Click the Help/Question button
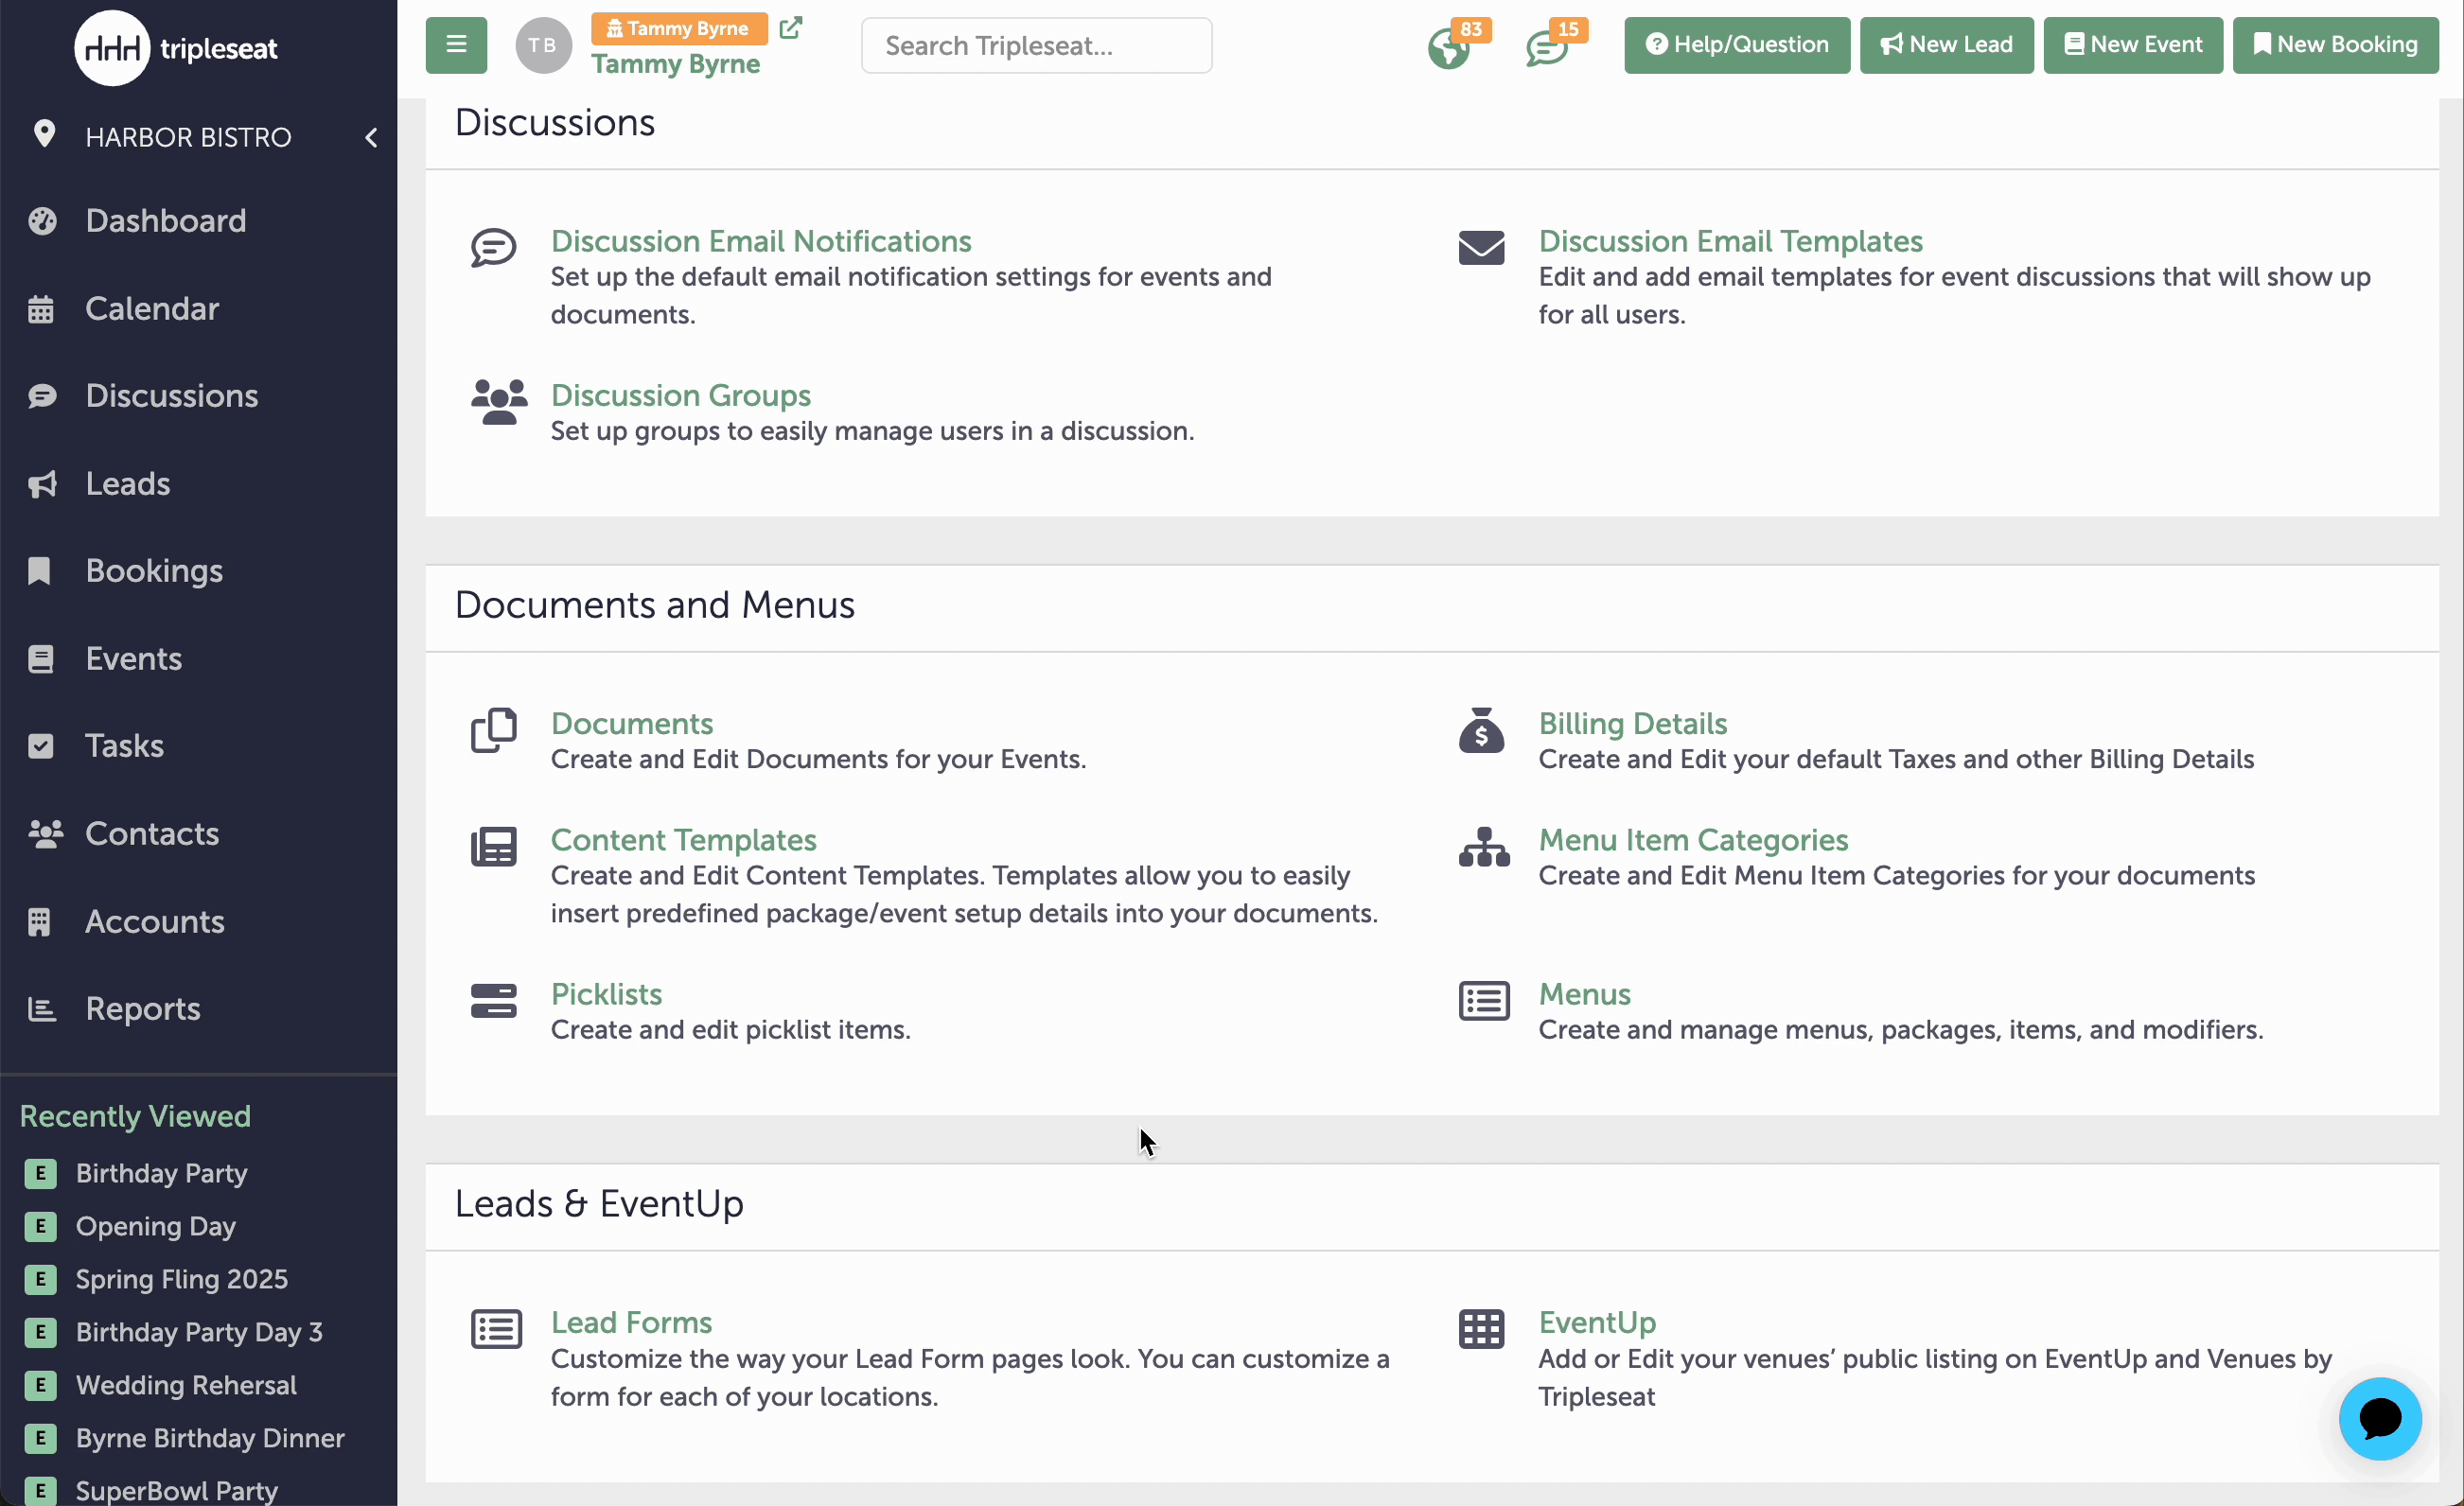The width and height of the screenshot is (2464, 1506). point(1735,45)
